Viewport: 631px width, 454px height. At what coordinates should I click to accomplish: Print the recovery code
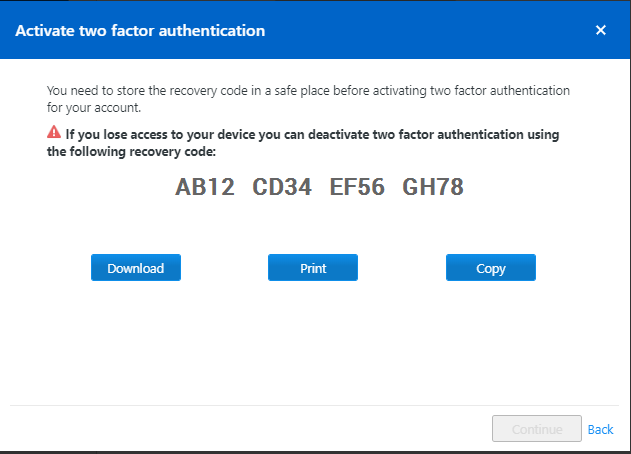coord(313,268)
